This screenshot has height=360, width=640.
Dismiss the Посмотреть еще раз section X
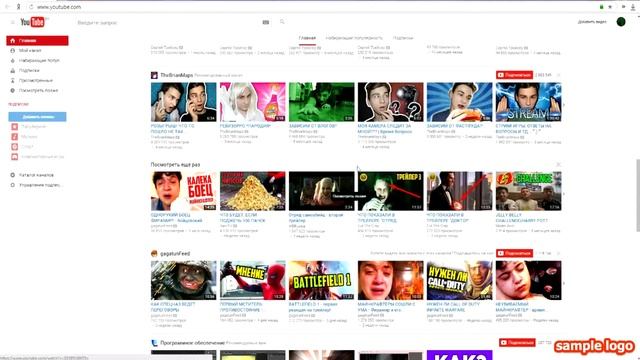pyautogui.click(x=558, y=164)
